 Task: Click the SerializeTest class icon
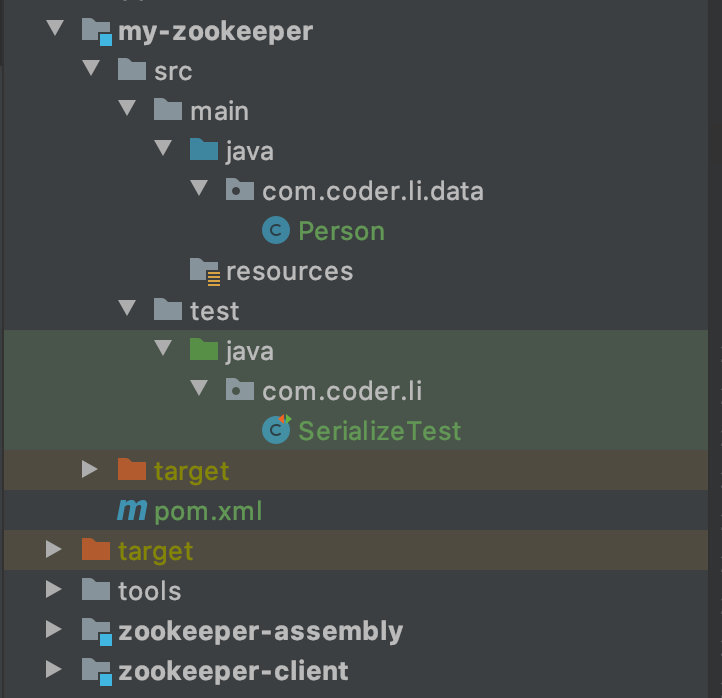click(x=276, y=430)
